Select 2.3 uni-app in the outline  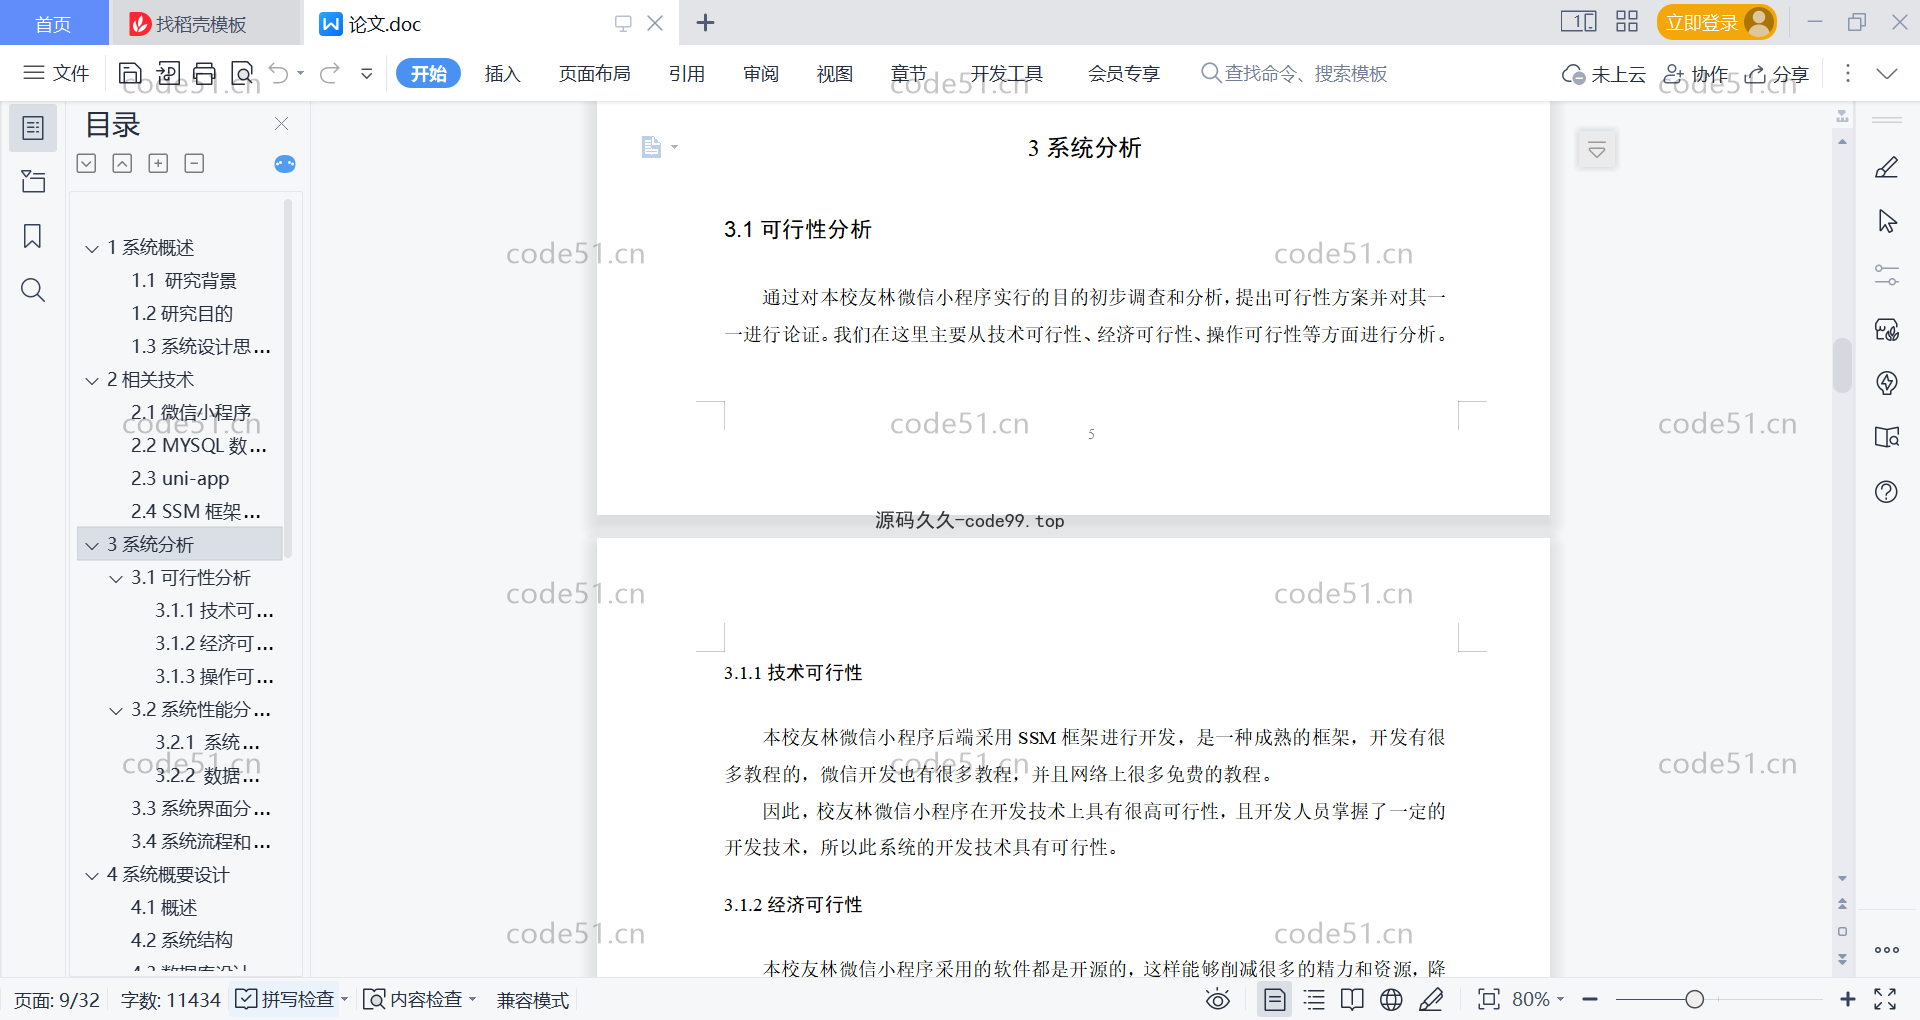pos(180,478)
